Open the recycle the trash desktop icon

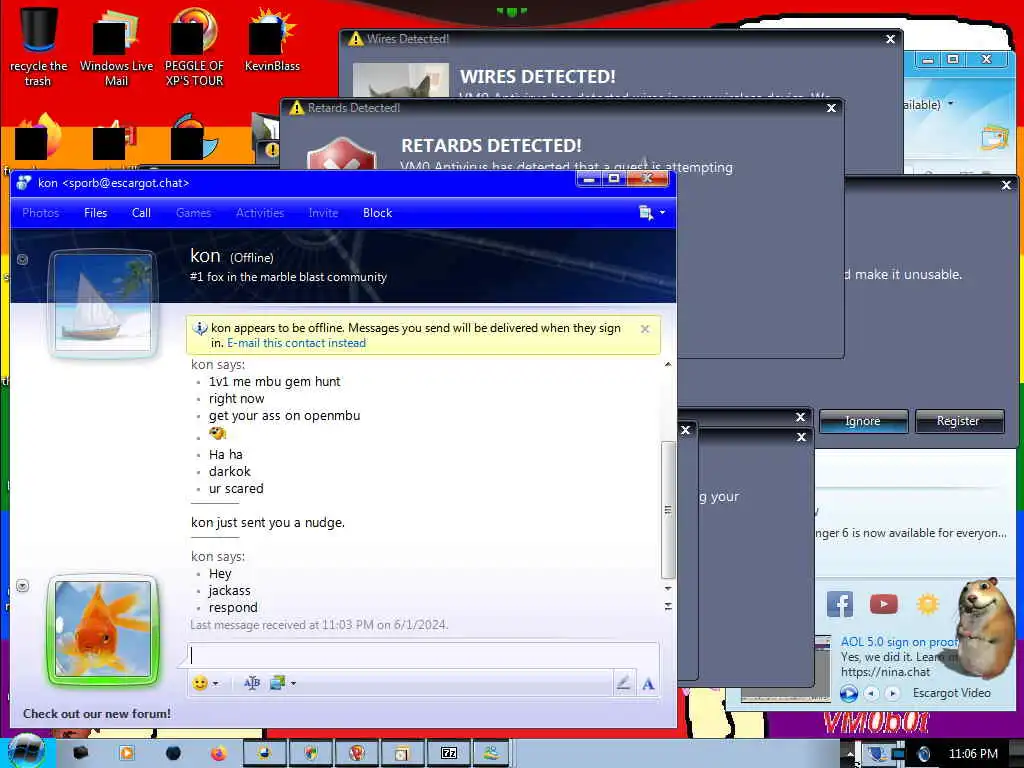click(38, 47)
